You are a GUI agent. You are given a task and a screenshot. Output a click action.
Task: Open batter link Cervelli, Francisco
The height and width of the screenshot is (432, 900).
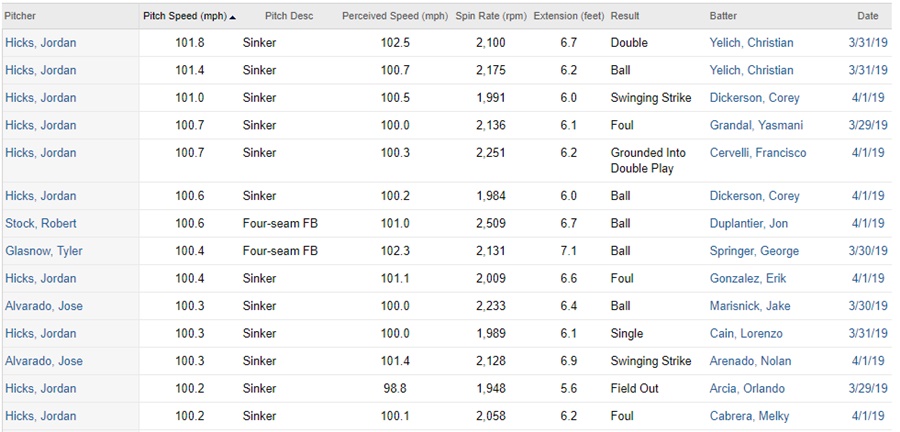click(757, 153)
